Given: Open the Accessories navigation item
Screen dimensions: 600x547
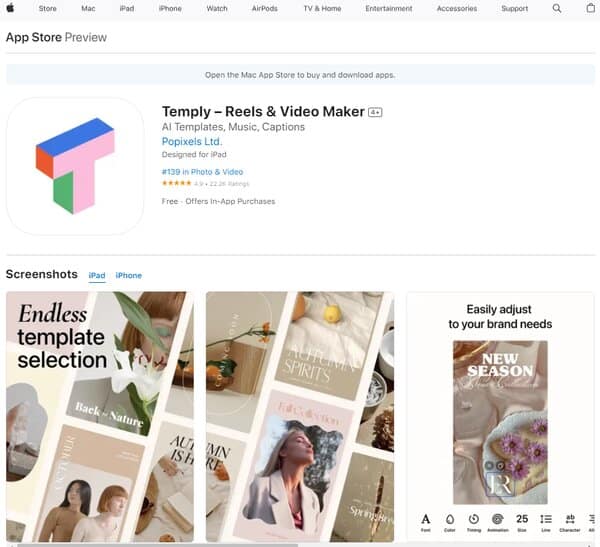Looking at the screenshot, I should tap(457, 8).
